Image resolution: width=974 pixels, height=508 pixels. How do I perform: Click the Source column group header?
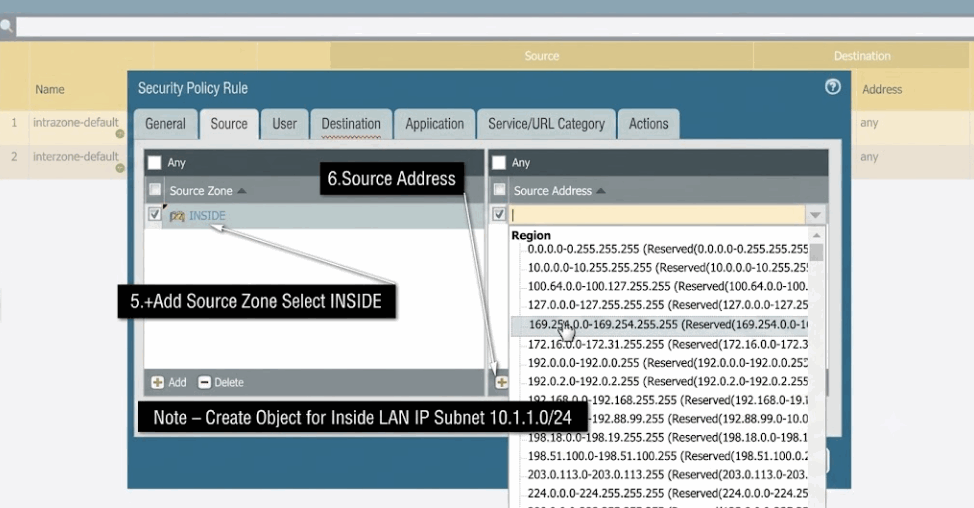pyautogui.click(x=541, y=56)
